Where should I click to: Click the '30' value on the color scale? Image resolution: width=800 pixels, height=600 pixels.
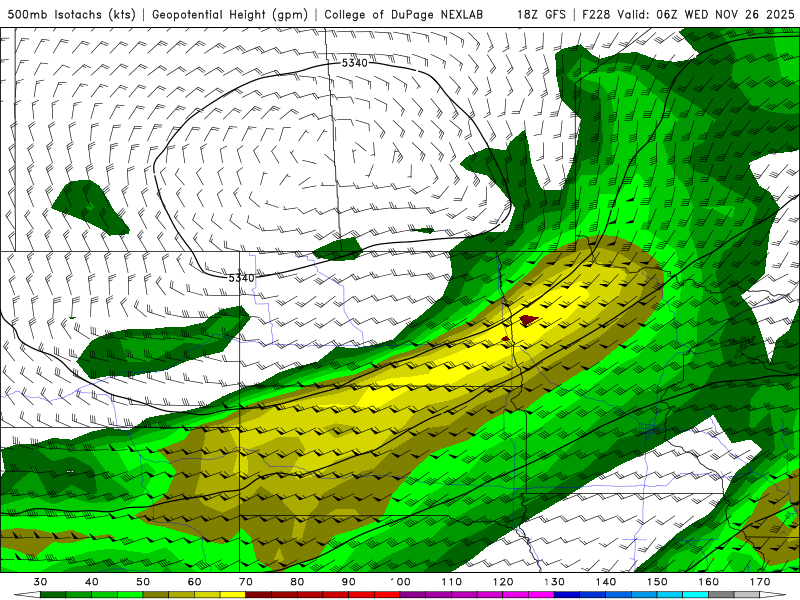coord(40,582)
